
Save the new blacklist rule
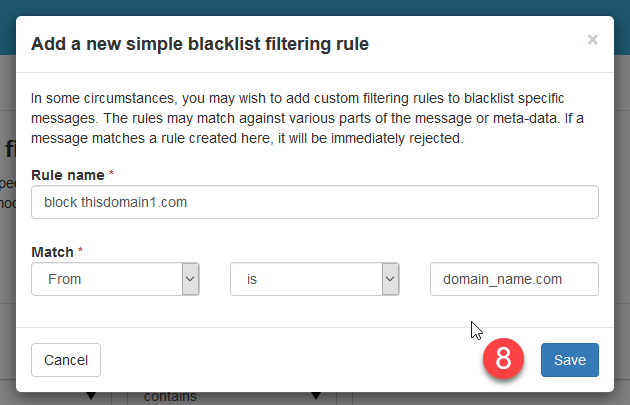click(x=569, y=360)
